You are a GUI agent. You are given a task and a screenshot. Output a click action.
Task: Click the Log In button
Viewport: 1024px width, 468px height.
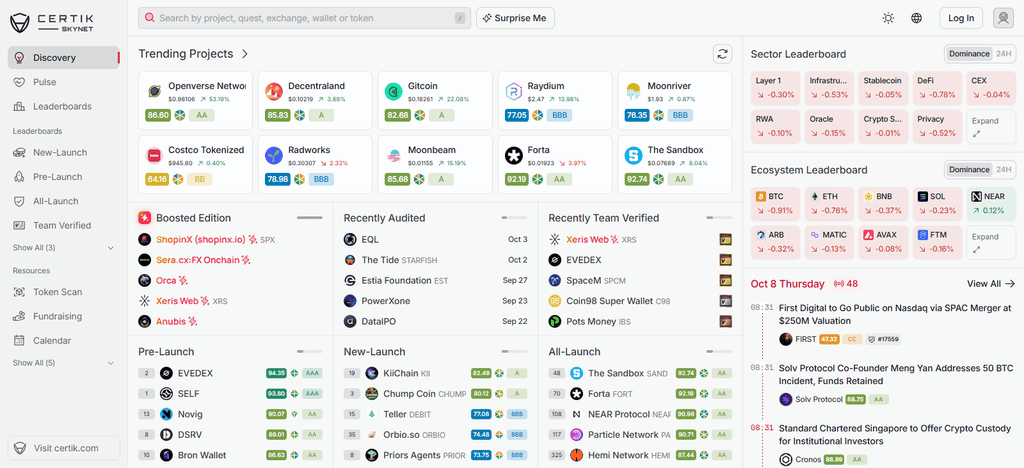(x=961, y=18)
